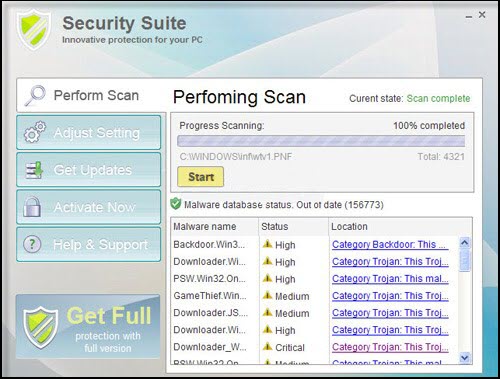The width and height of the screenshot is (500, 379).
Task: Open Category Trojan link for Downloader.JS
Action: 390,313
